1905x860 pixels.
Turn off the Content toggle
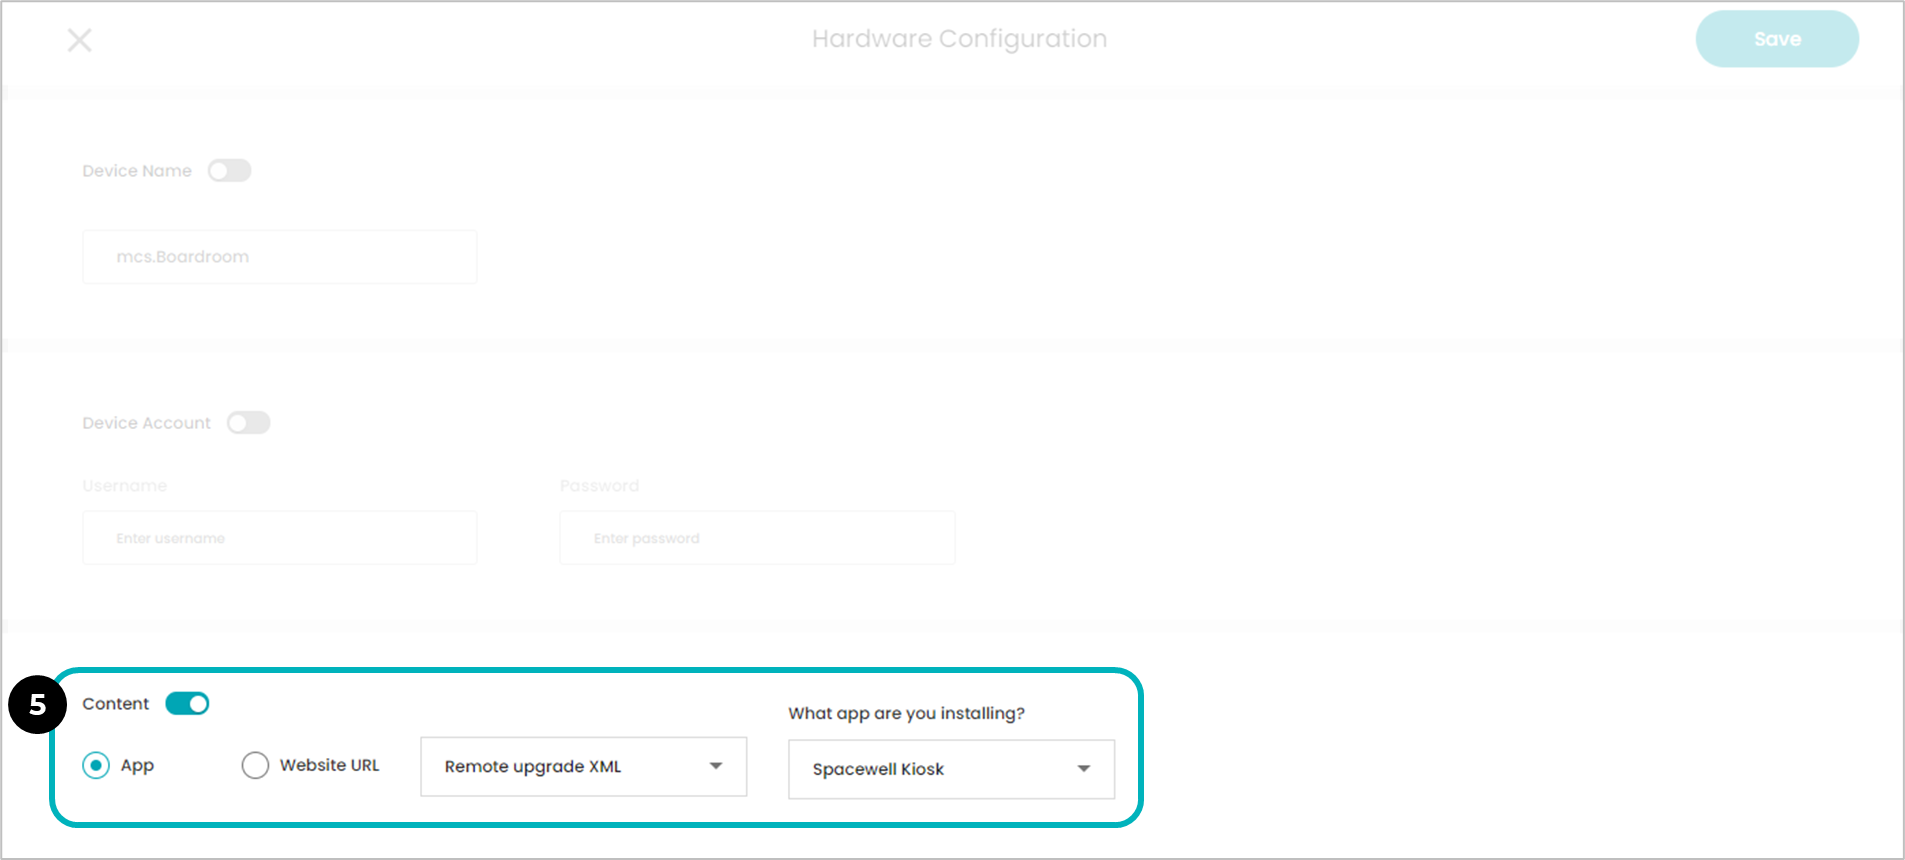coord(188,704)
